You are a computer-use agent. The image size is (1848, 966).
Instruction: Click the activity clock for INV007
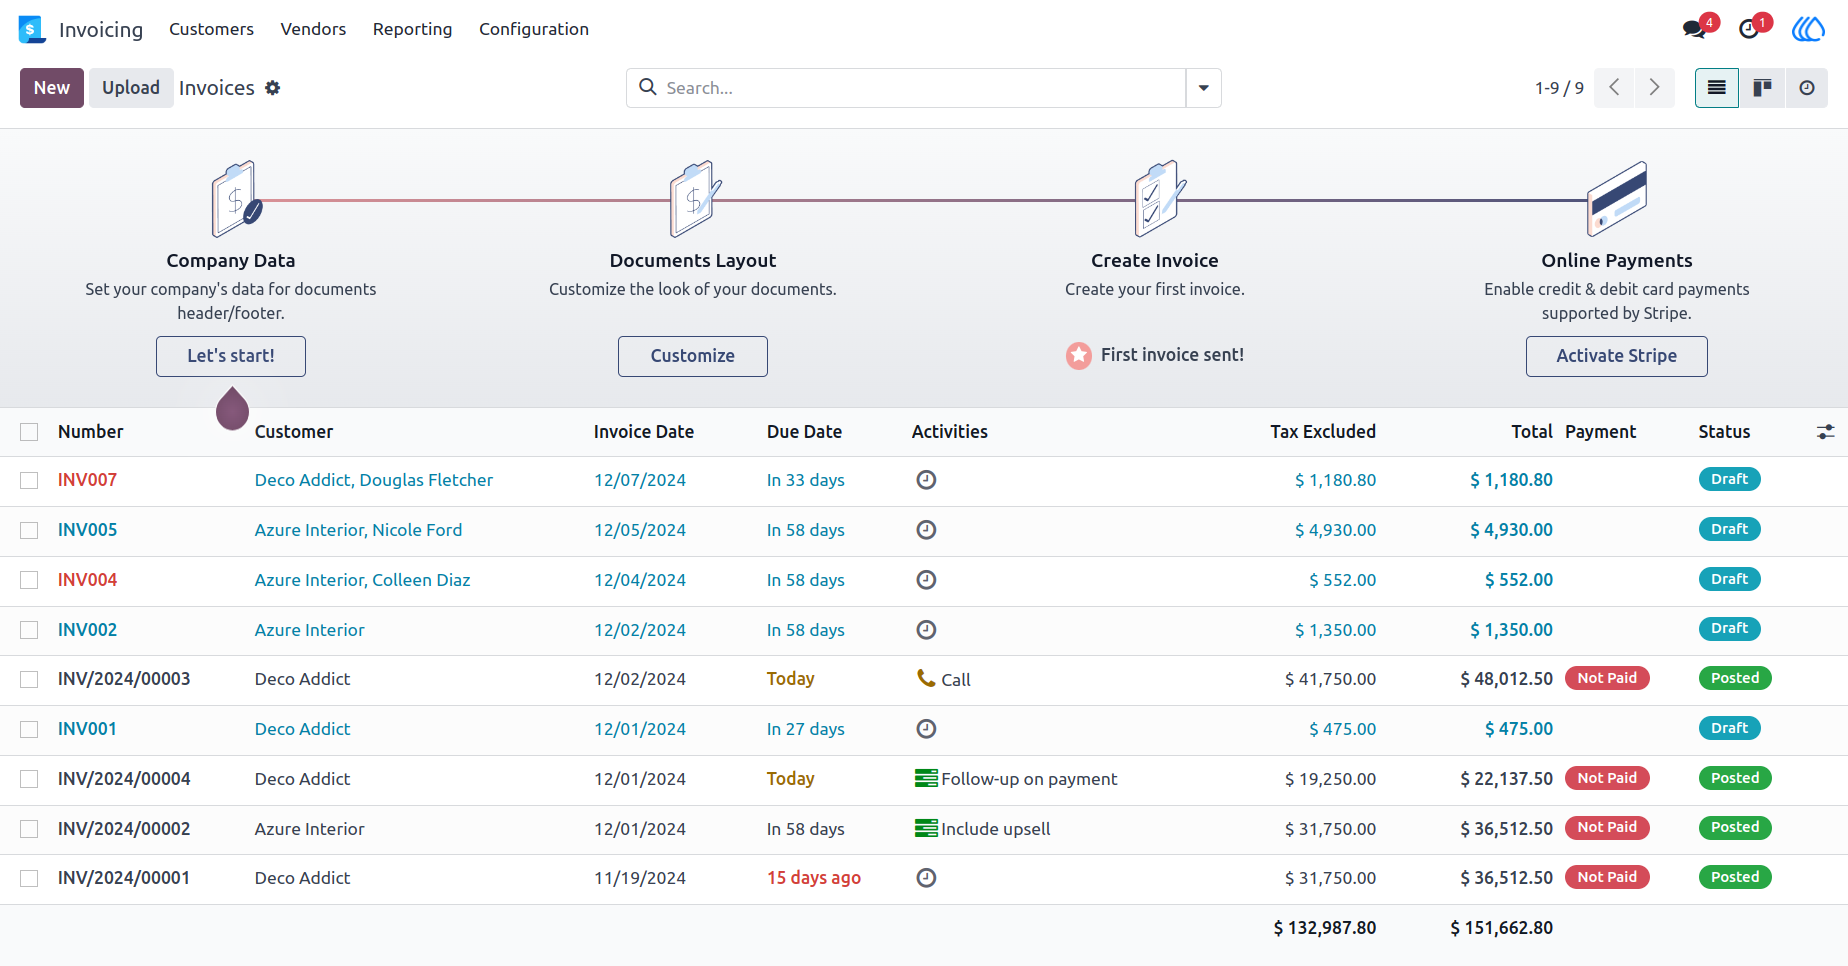[x=926, y=480]
